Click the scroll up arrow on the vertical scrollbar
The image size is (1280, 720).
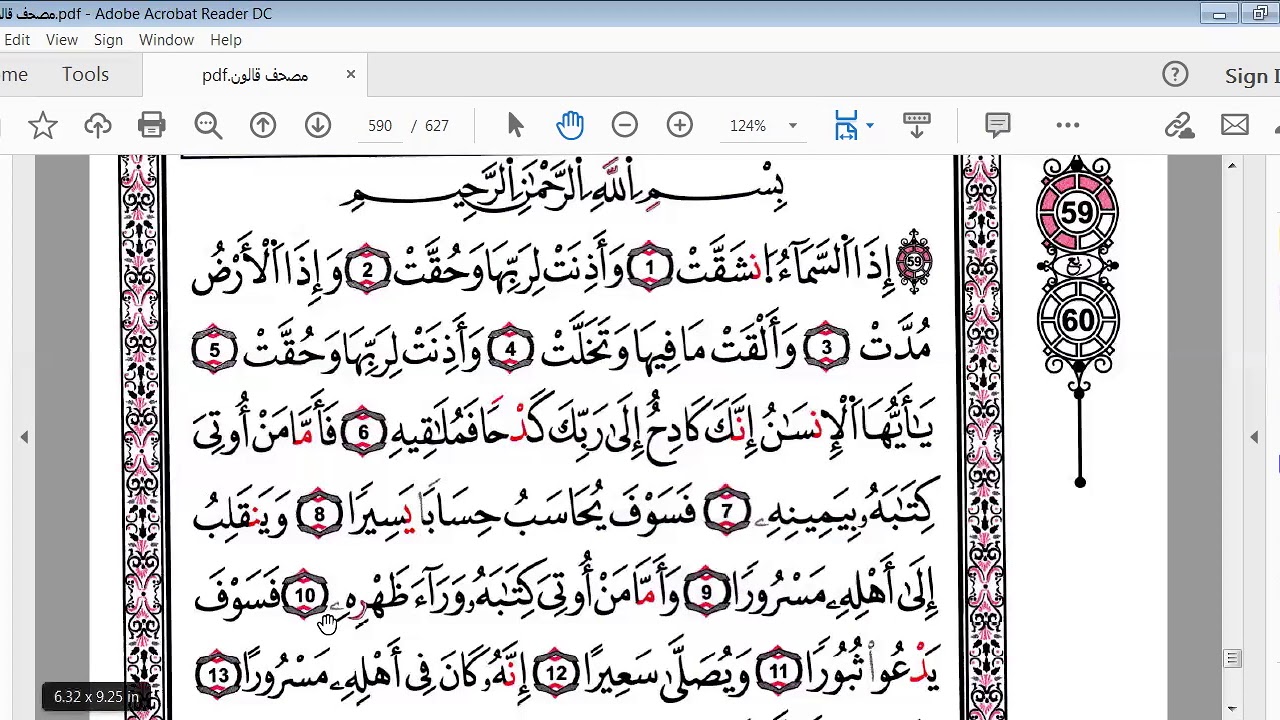coord(1232,165)
